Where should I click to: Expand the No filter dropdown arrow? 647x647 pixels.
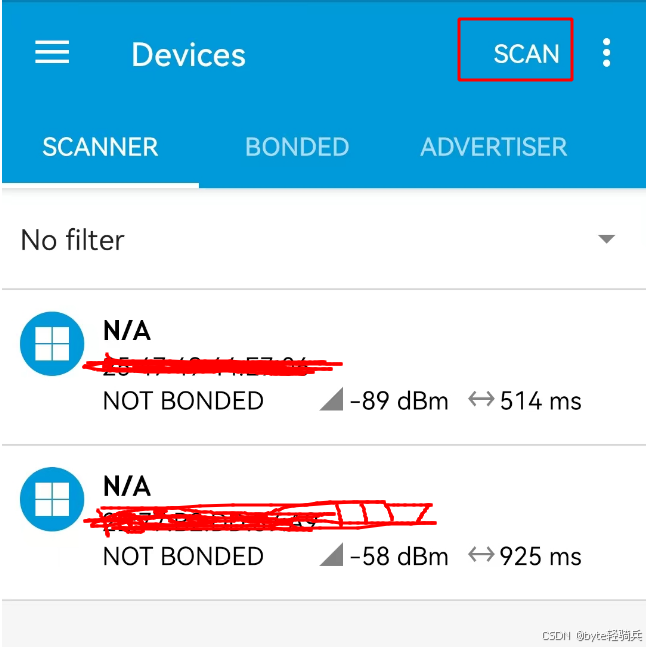click(607, 239)
